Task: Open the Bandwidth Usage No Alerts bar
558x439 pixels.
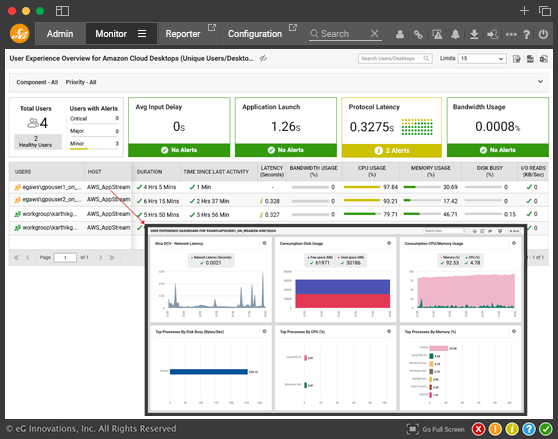Action: point(498,150)
